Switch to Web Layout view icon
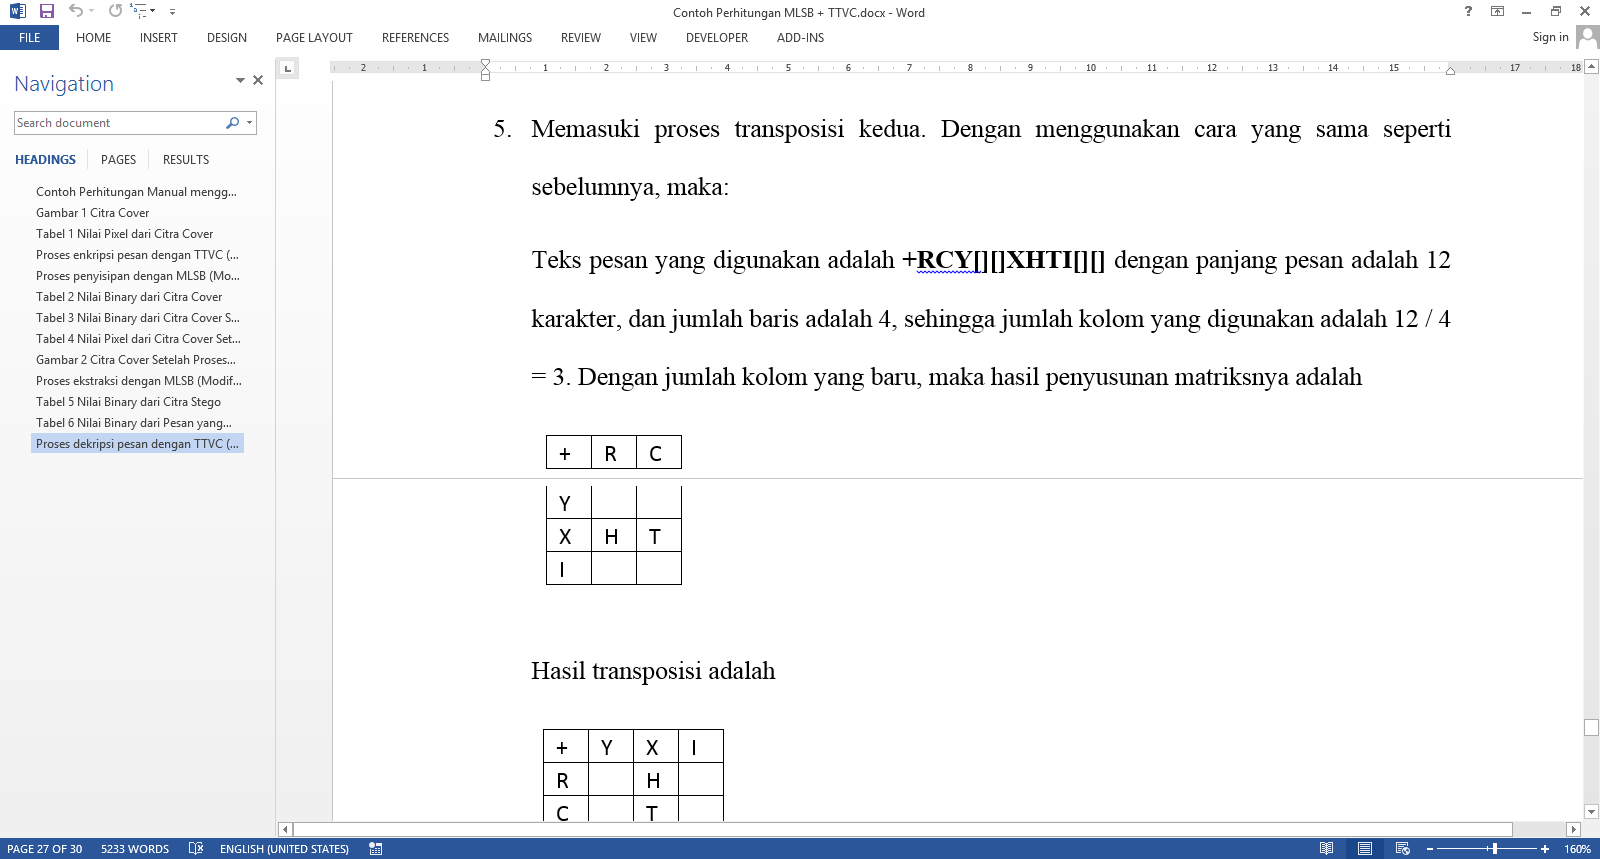This screenshot has width=1600, height=859. coord(1403,848)
